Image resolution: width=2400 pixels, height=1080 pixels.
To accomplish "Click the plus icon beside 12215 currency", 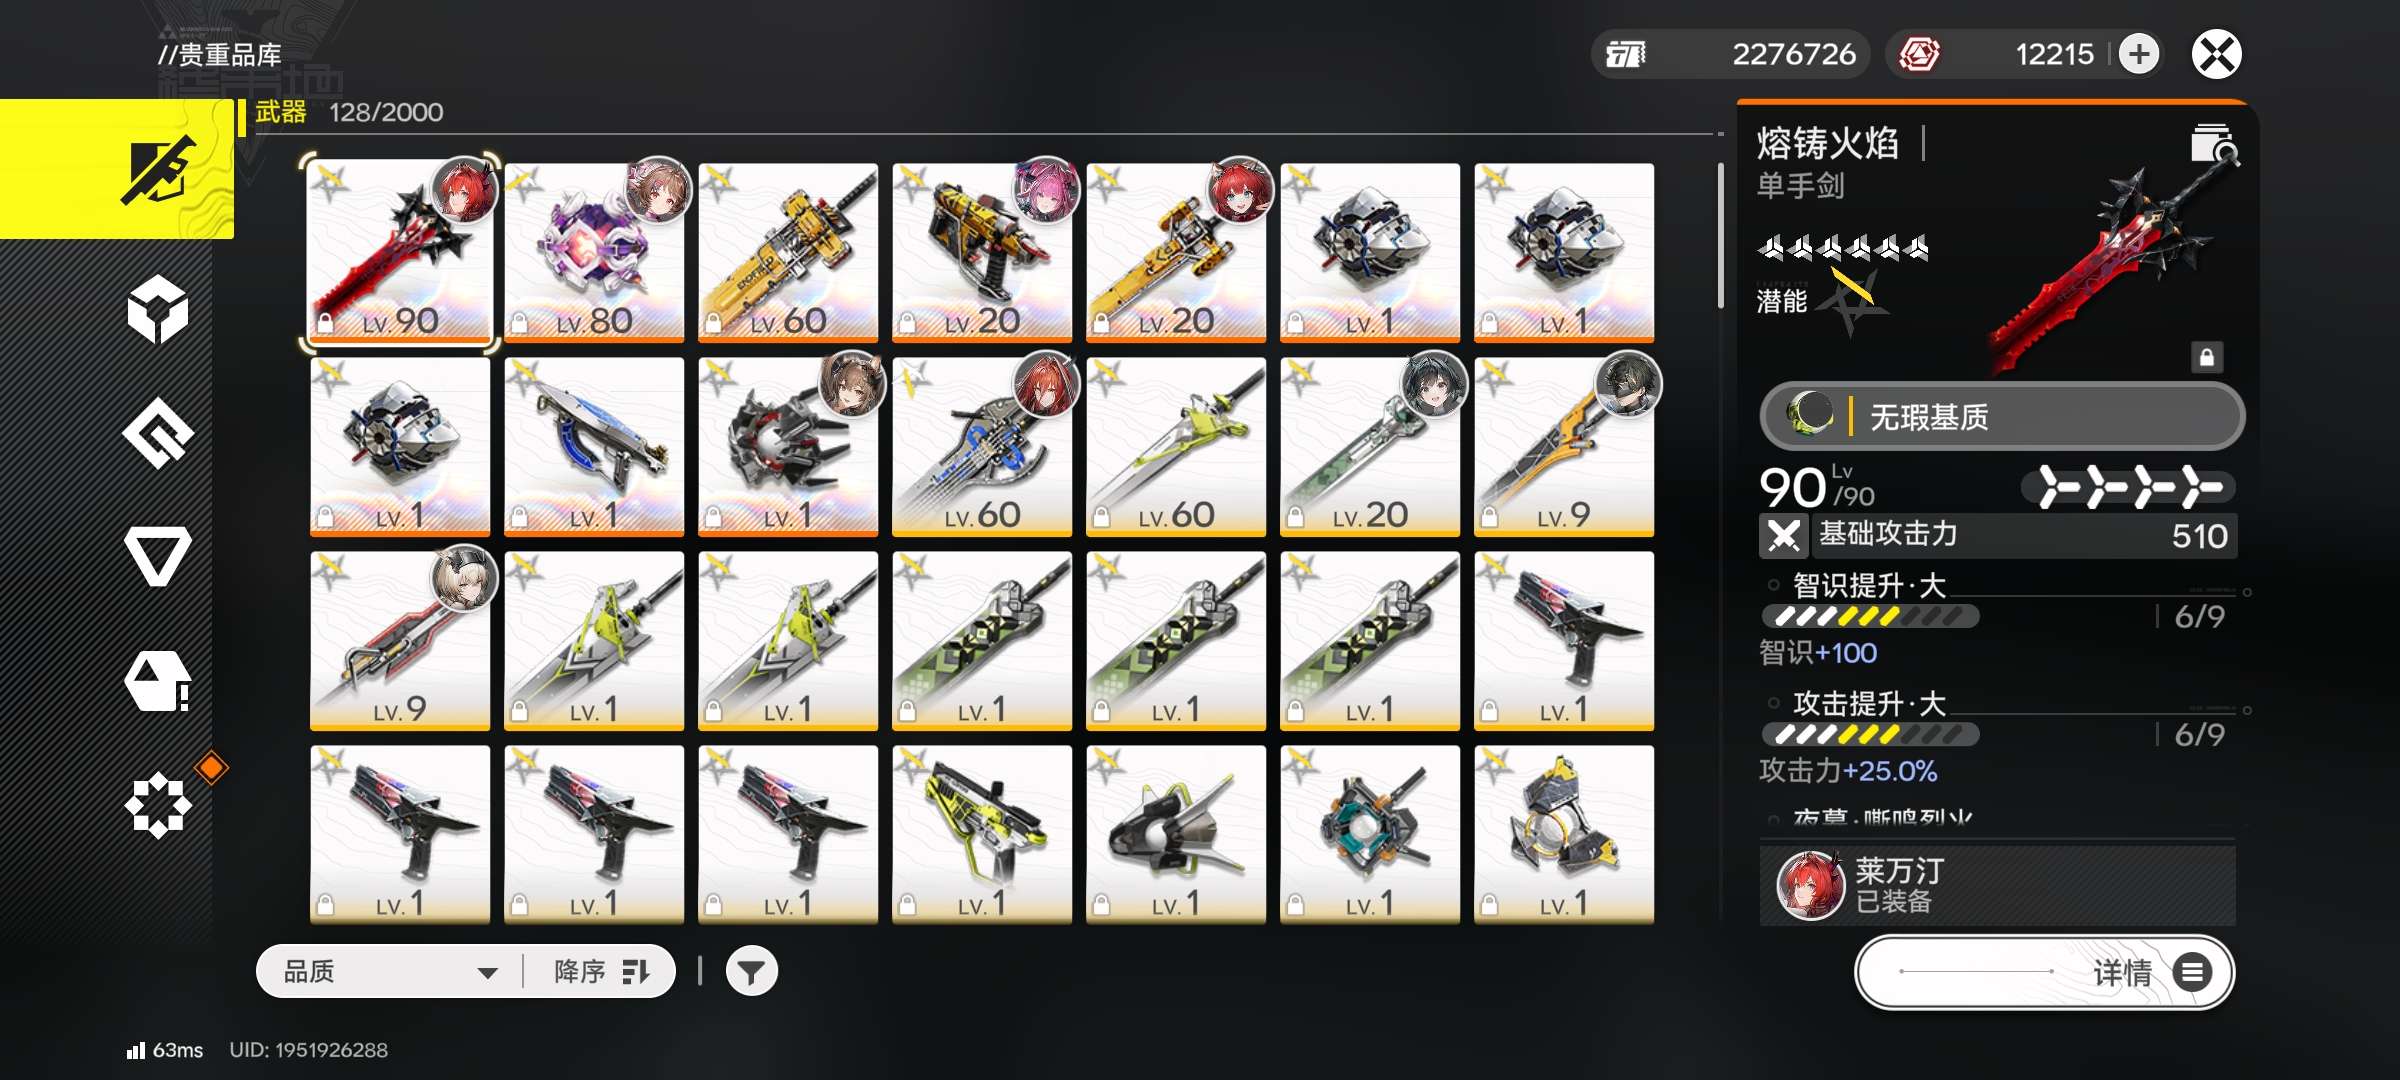I will click(2139, 54).
